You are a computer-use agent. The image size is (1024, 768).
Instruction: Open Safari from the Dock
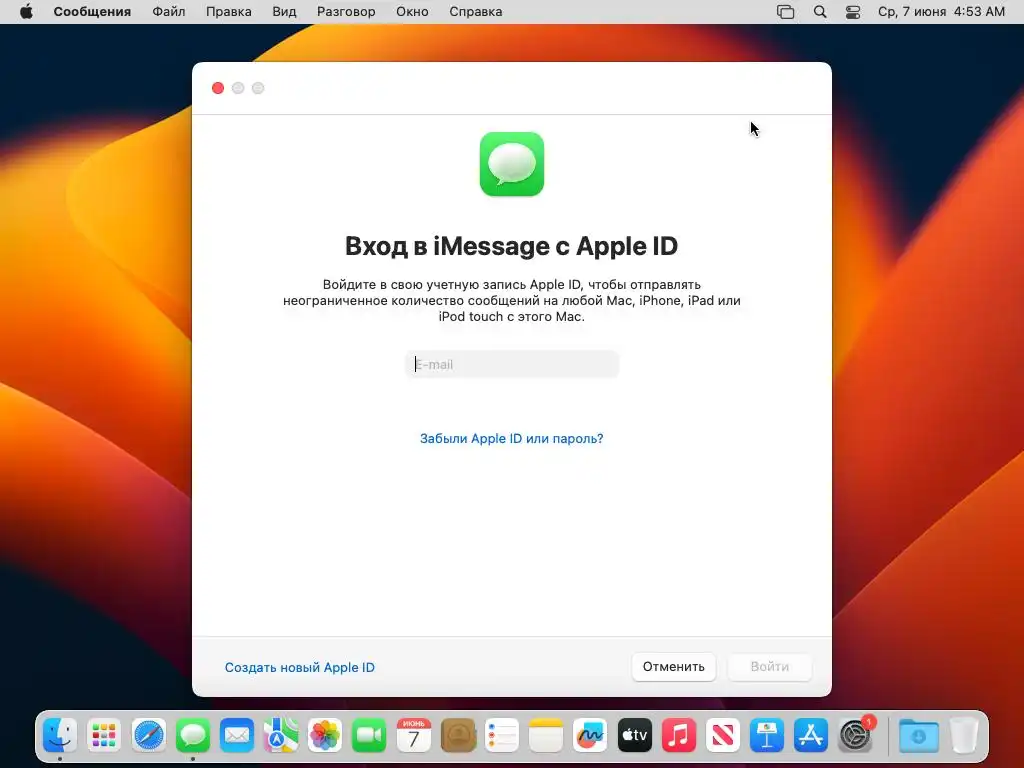click(148, 735)
